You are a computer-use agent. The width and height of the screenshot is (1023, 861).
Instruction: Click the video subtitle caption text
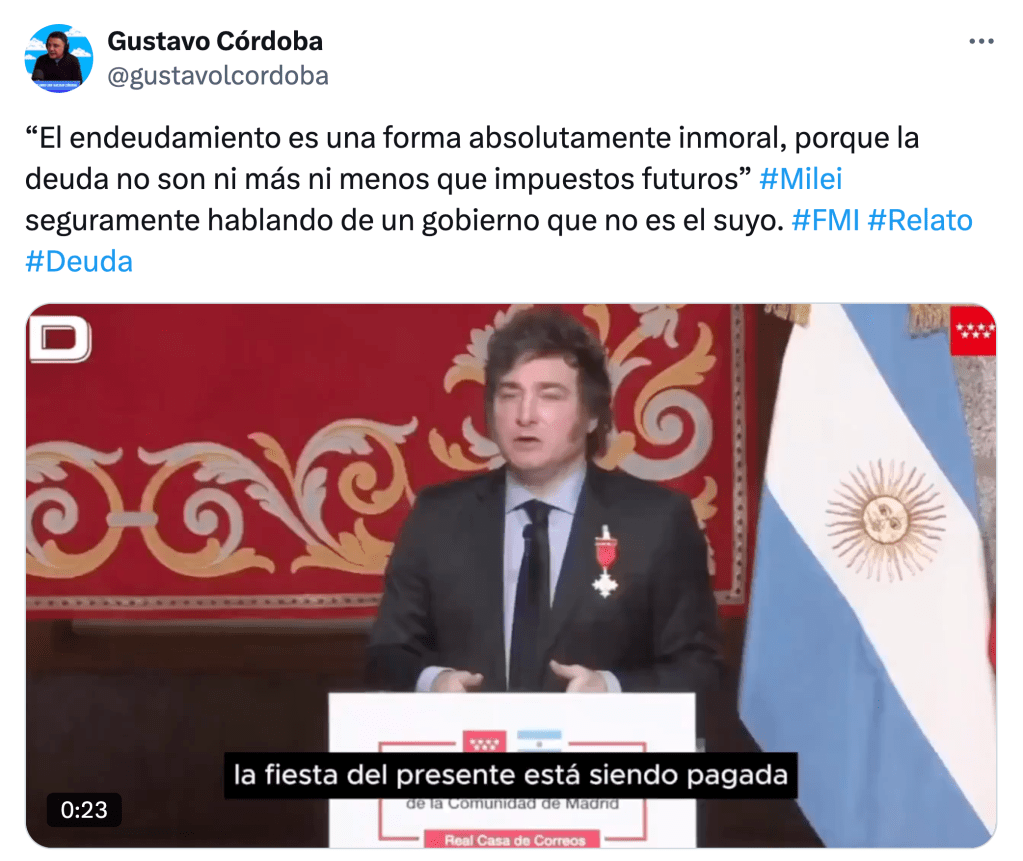point(511,776)
